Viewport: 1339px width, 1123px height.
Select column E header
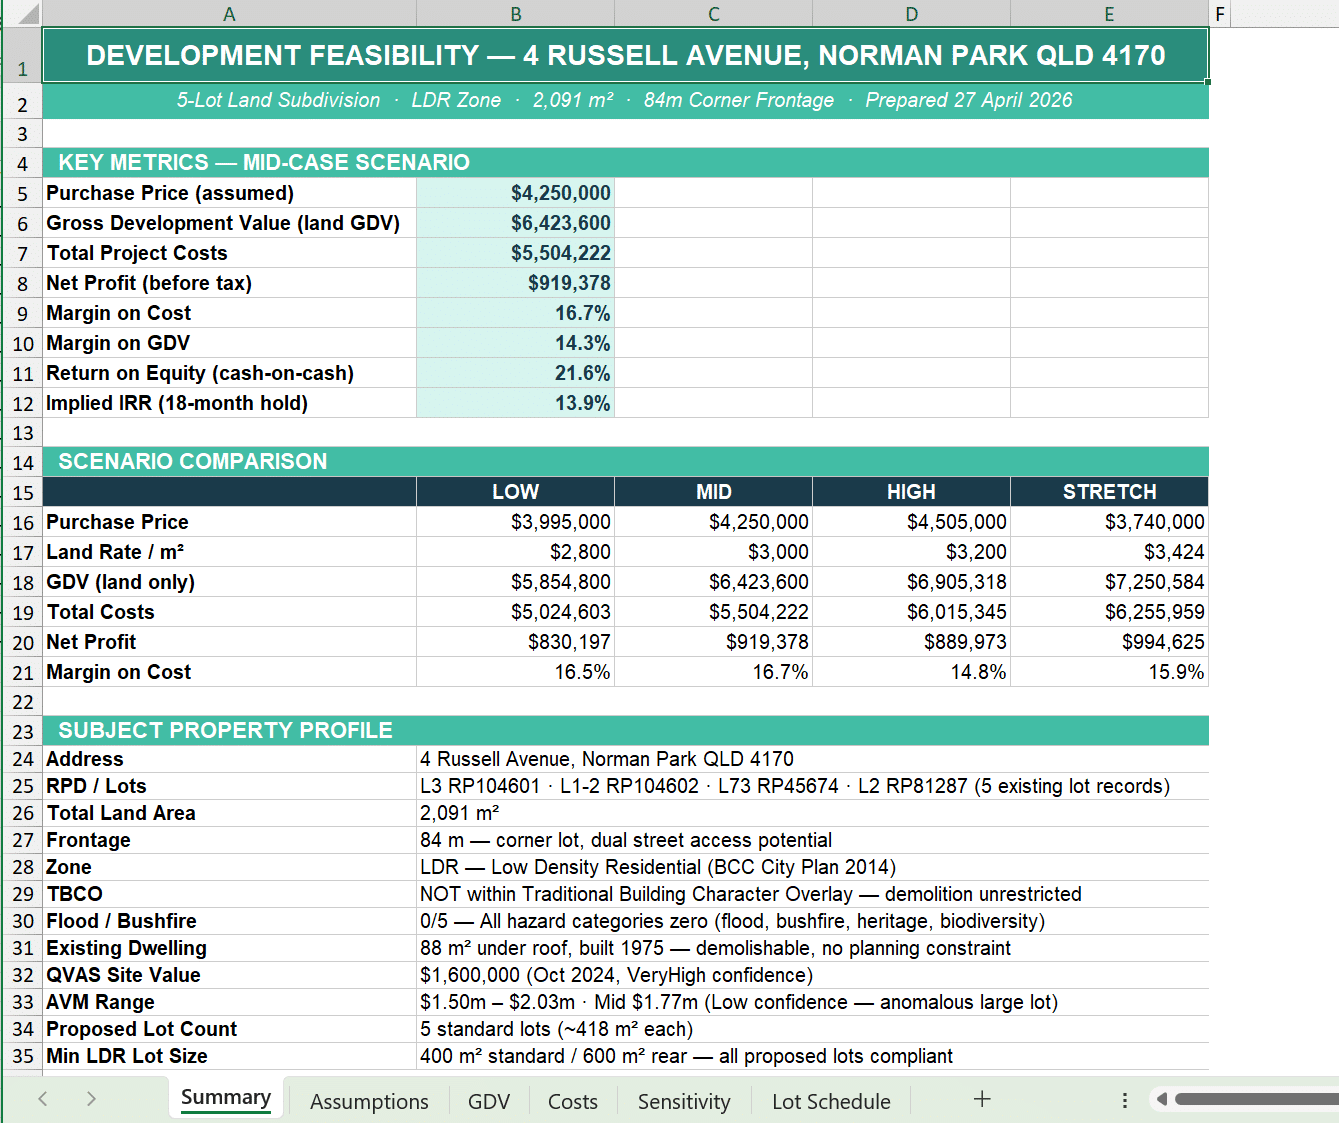(1109, 14)
